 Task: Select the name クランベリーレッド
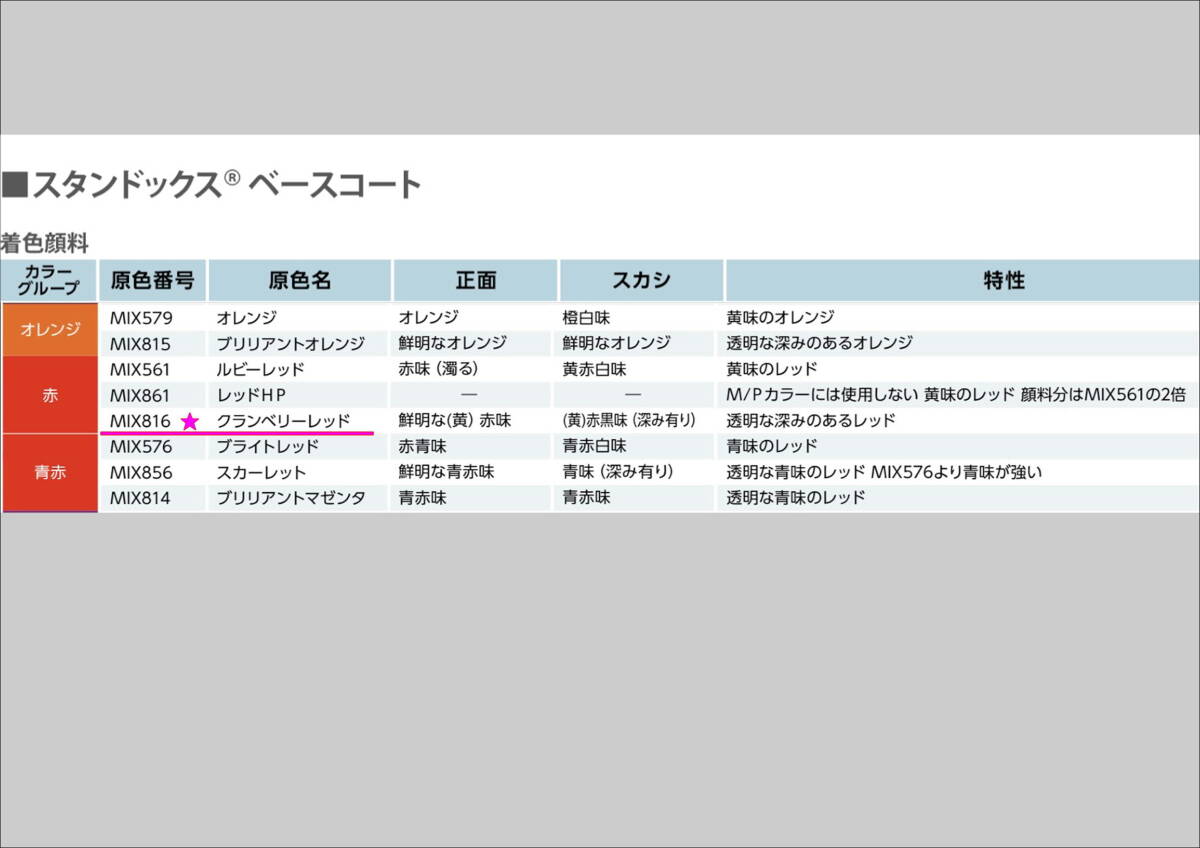[283, 421]
